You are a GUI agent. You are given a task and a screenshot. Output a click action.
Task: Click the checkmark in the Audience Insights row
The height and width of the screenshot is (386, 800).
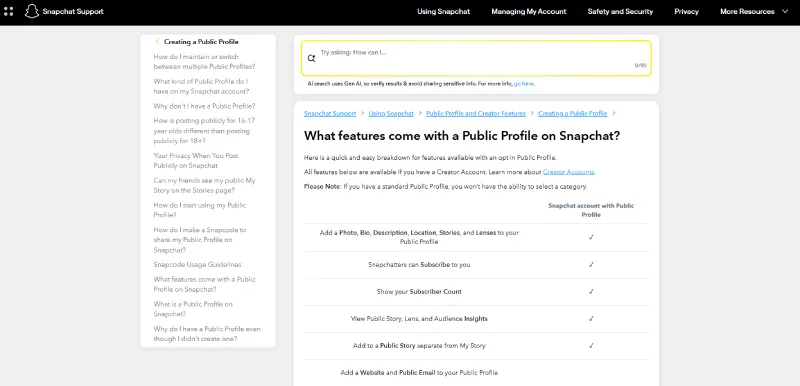(x=591, y=319)
